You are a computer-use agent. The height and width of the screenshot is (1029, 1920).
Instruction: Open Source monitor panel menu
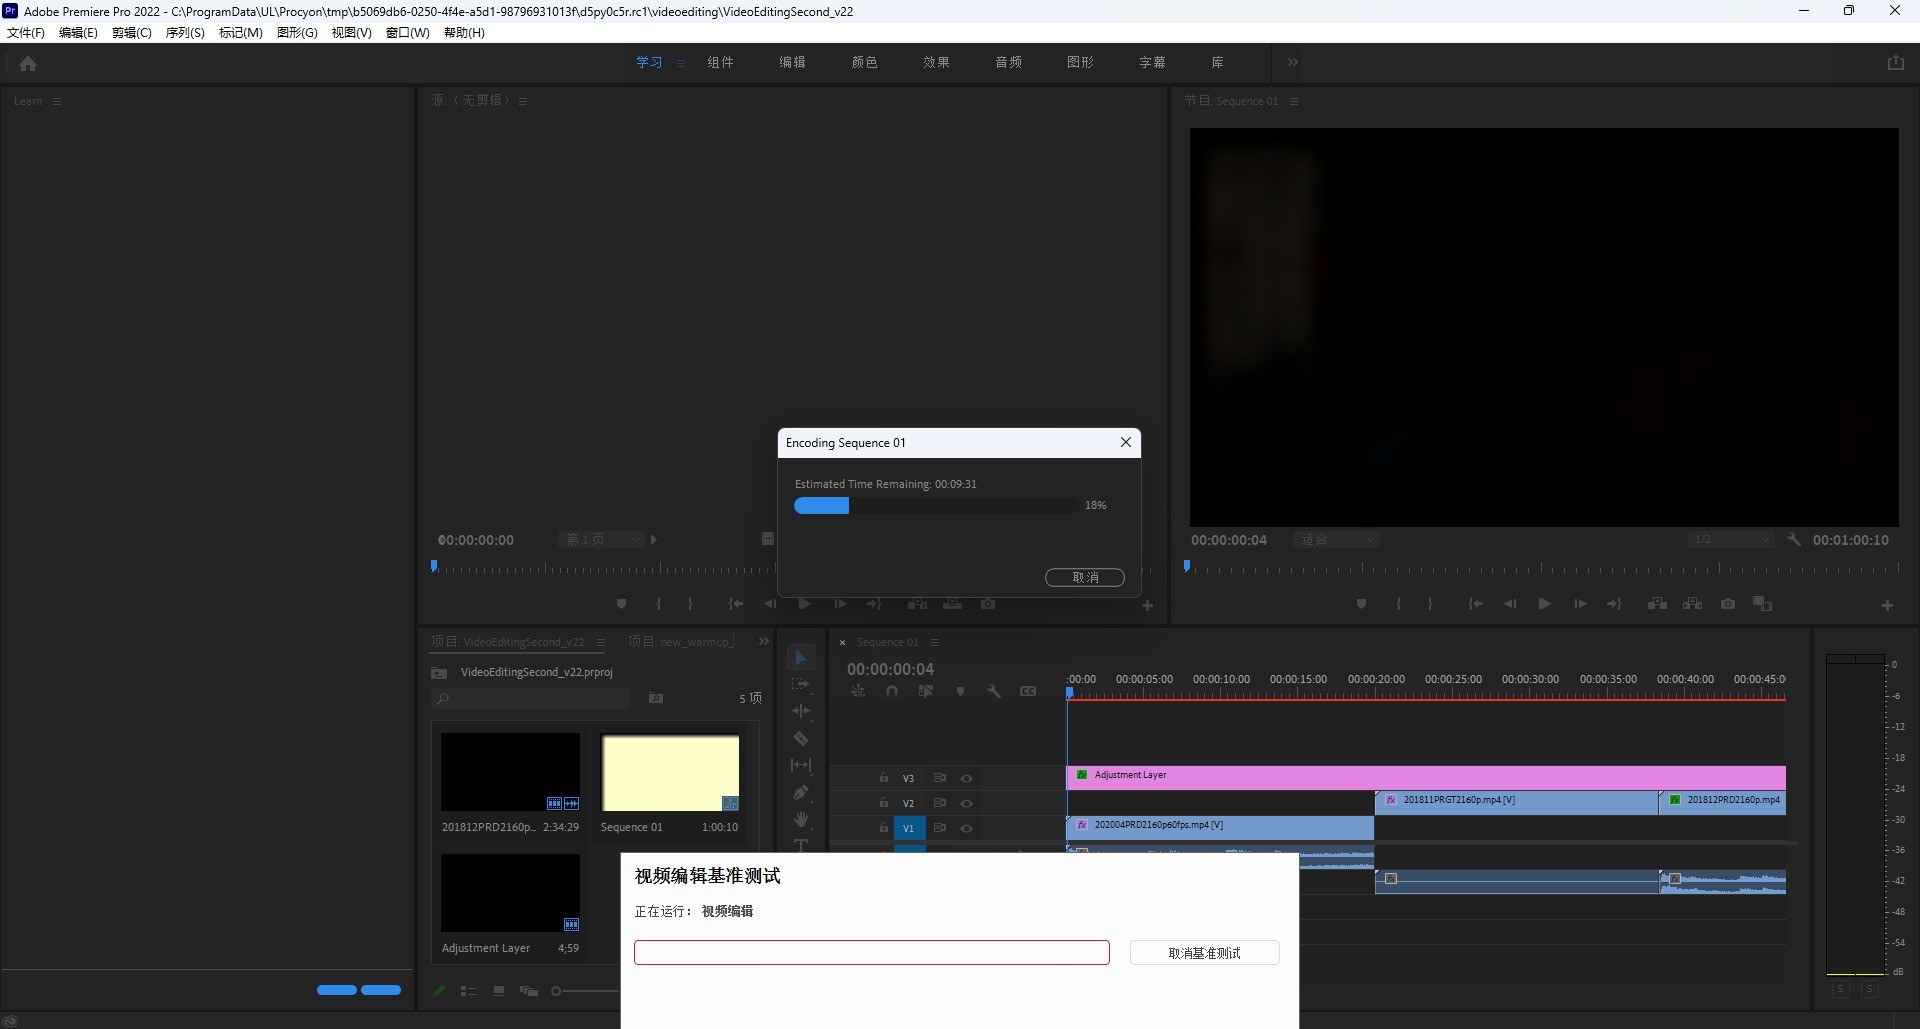tap(523, 101)
